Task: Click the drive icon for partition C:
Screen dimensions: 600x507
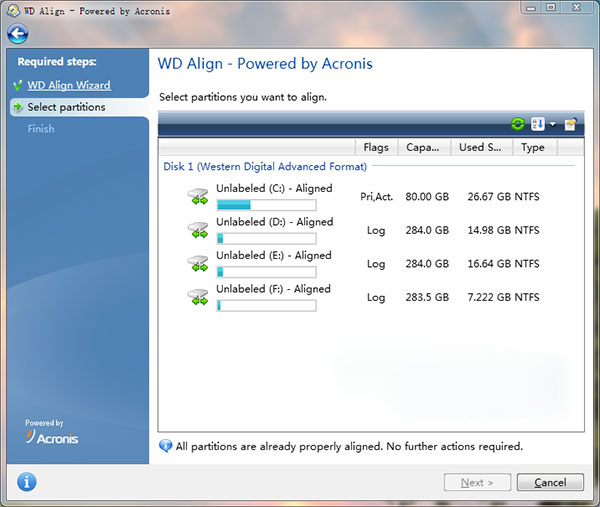Action: click(x=198, y=196)
